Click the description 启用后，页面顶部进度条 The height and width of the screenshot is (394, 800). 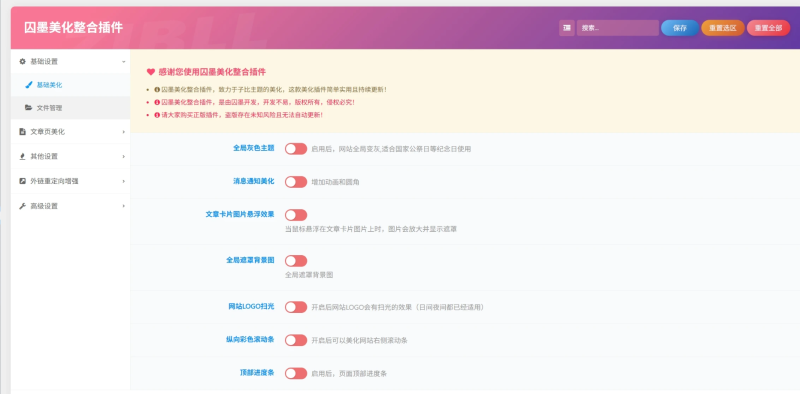[x=349, y=374]
